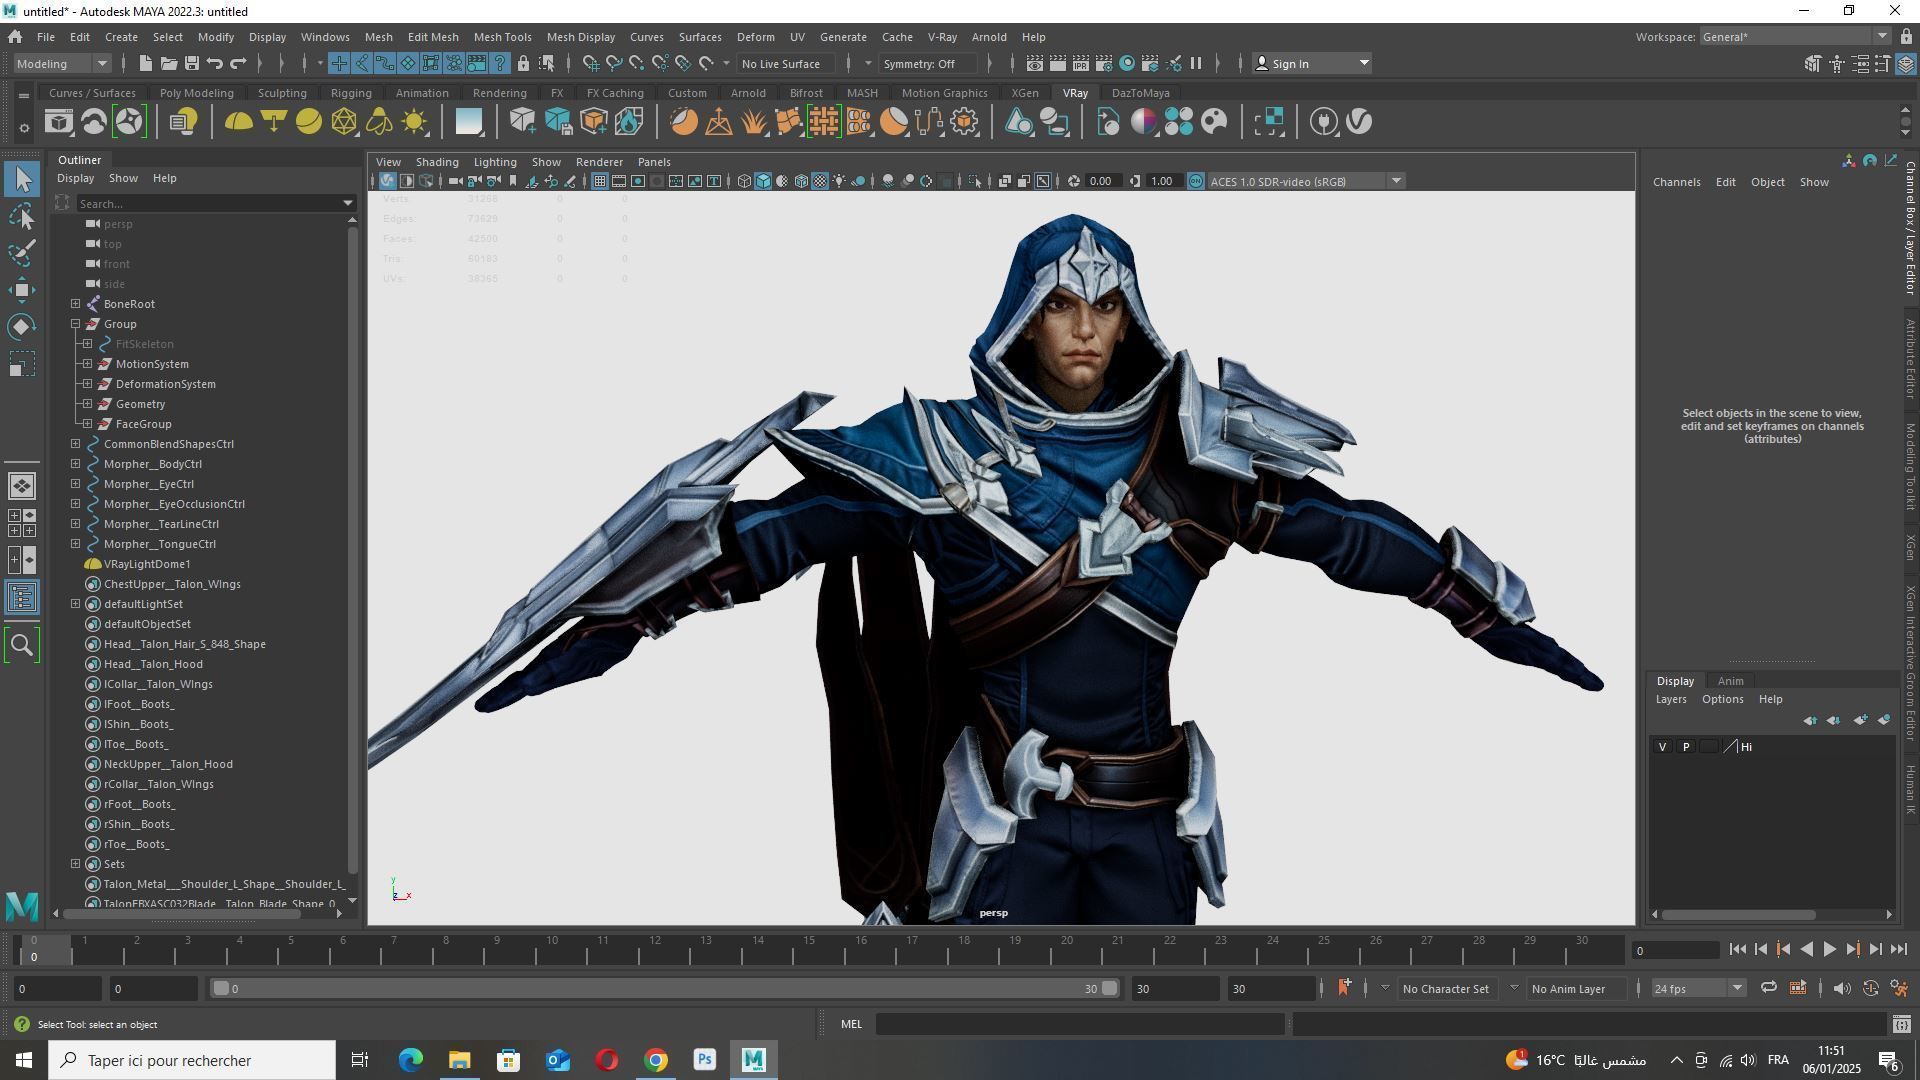Viewport: 1920px width, 1080px height.
Task: Open the Workspace General dropdown
Action: pyautogui.click(x=1794, y=37)
